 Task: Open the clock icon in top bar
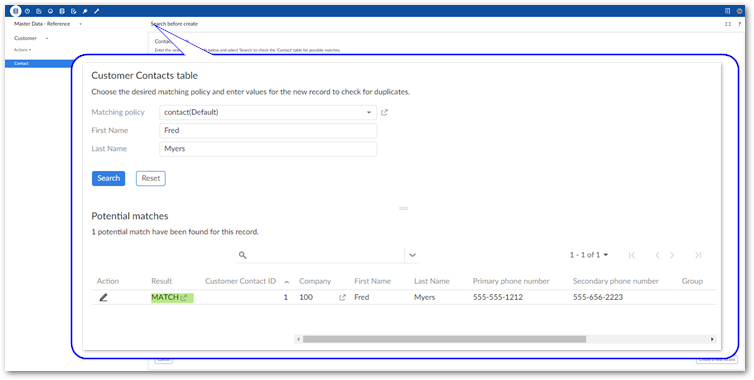point(27,11)
